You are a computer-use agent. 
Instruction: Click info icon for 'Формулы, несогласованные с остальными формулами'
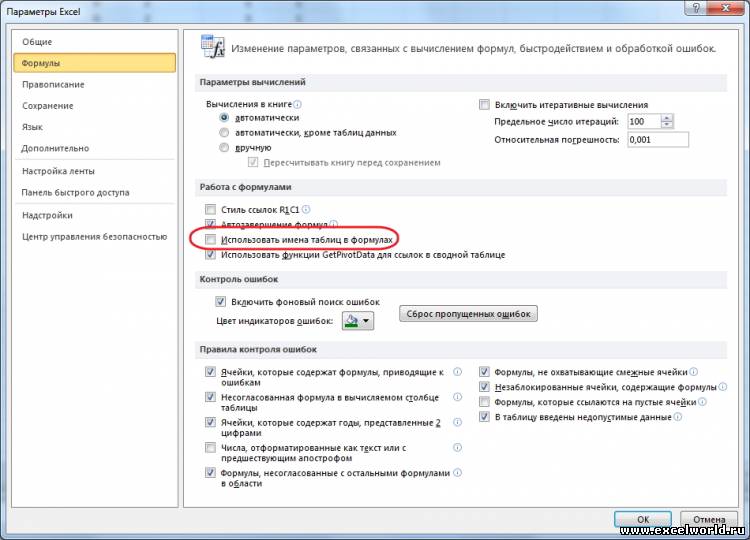tap(457, 473)
